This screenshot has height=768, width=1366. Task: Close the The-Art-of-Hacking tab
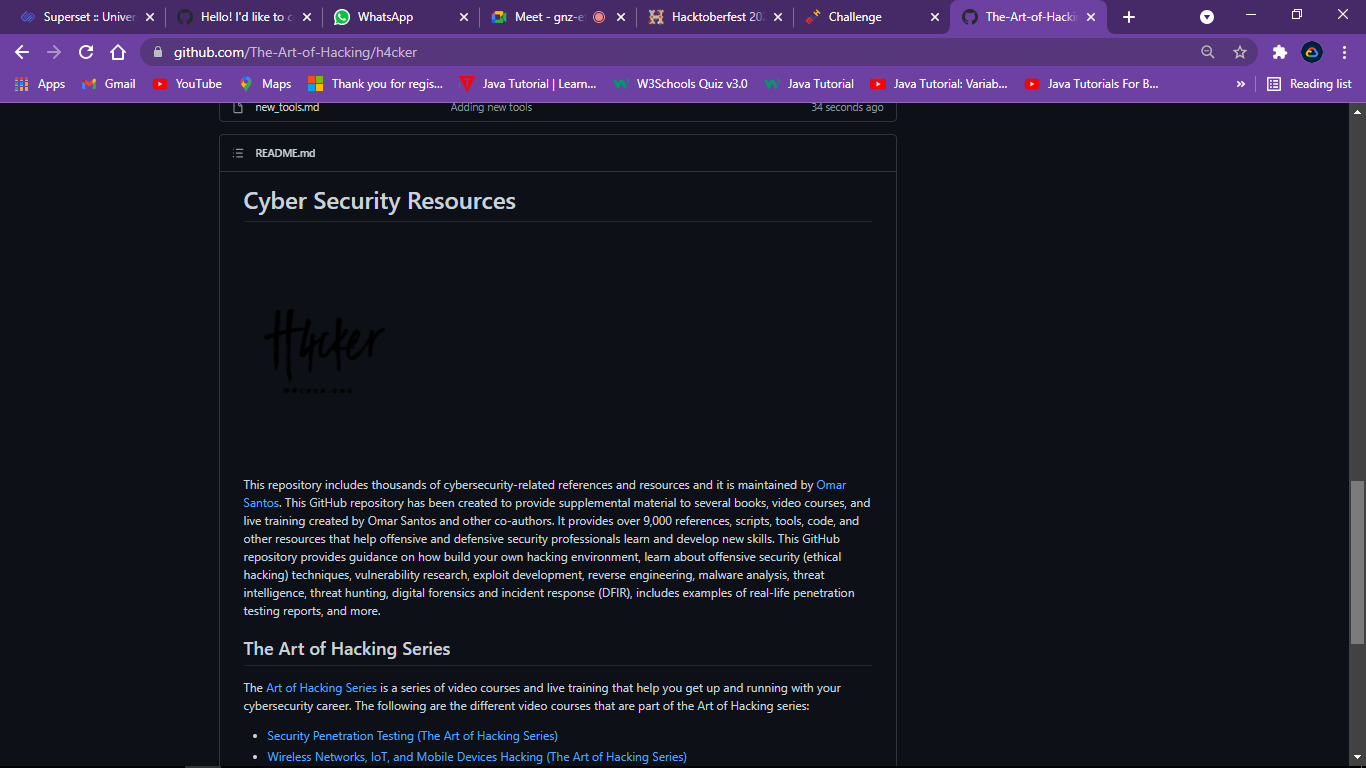click(x=1091, y=17)
